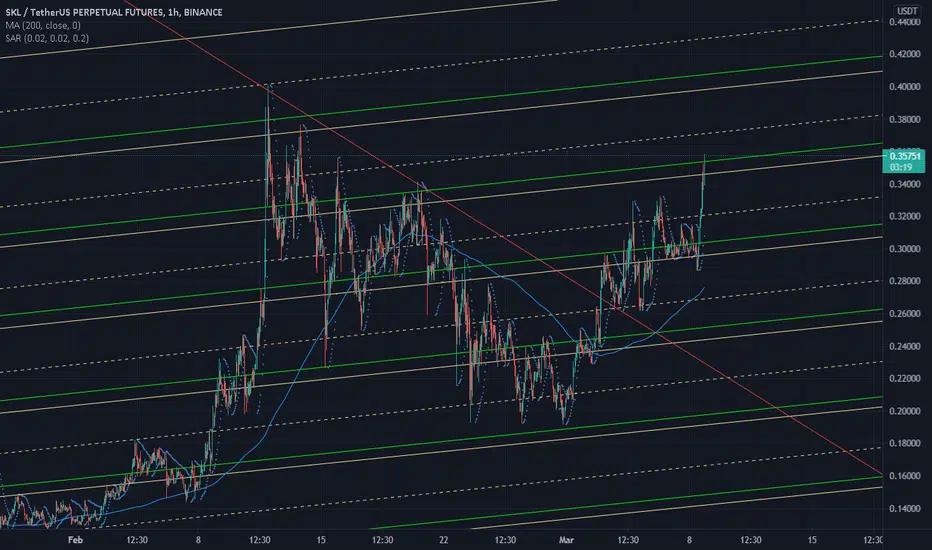Click the 0.14000 price axis label

tap(905, 508)
